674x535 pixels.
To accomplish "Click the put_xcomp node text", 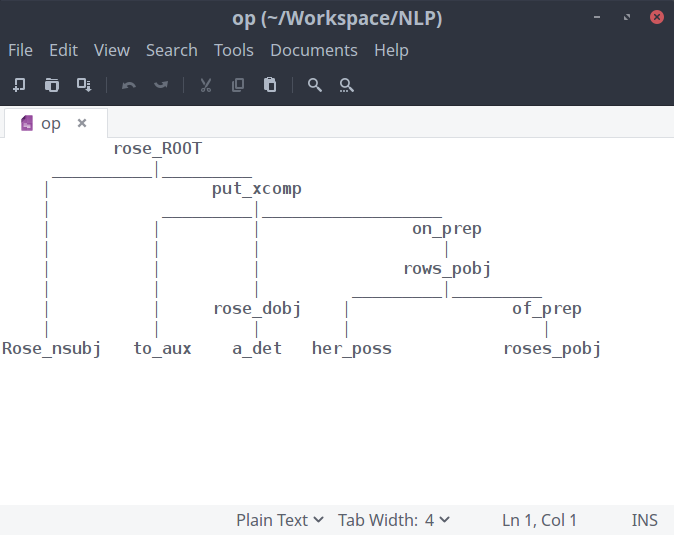I will 257,189.
